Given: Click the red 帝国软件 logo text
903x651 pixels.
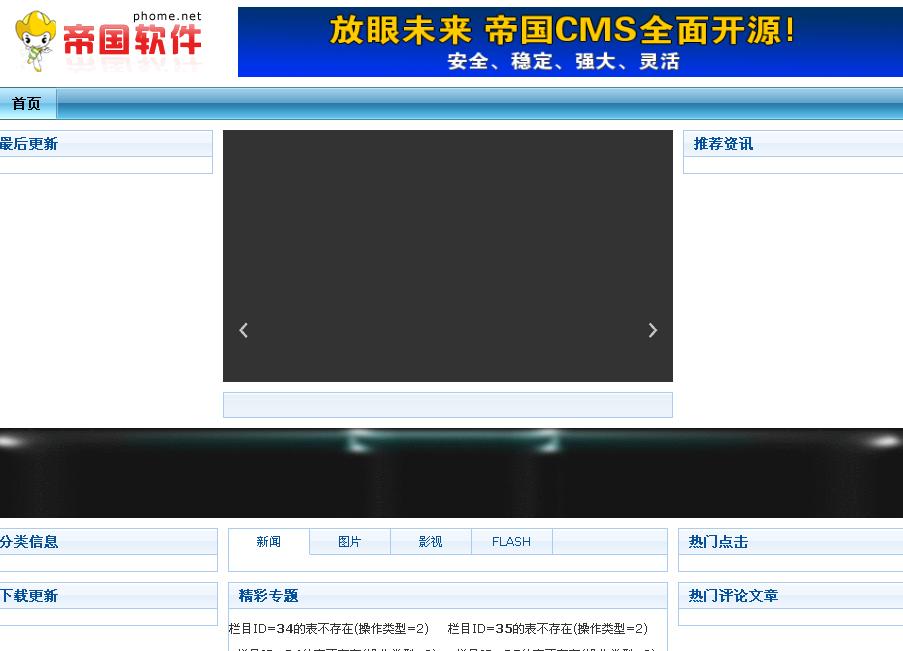Looking at the screenshot, I should pos(132,41).
